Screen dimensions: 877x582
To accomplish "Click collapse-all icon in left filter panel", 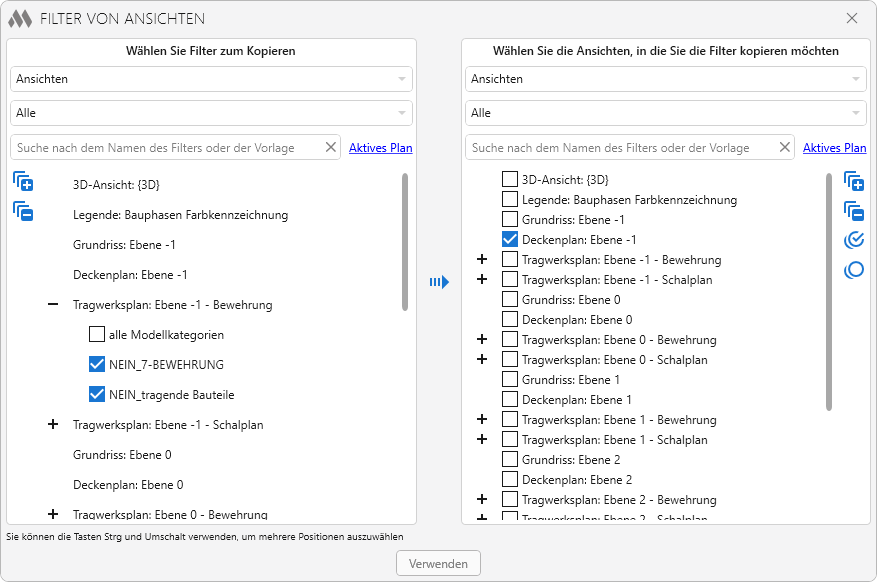I will pyautogui.click(x=23, y=211).
